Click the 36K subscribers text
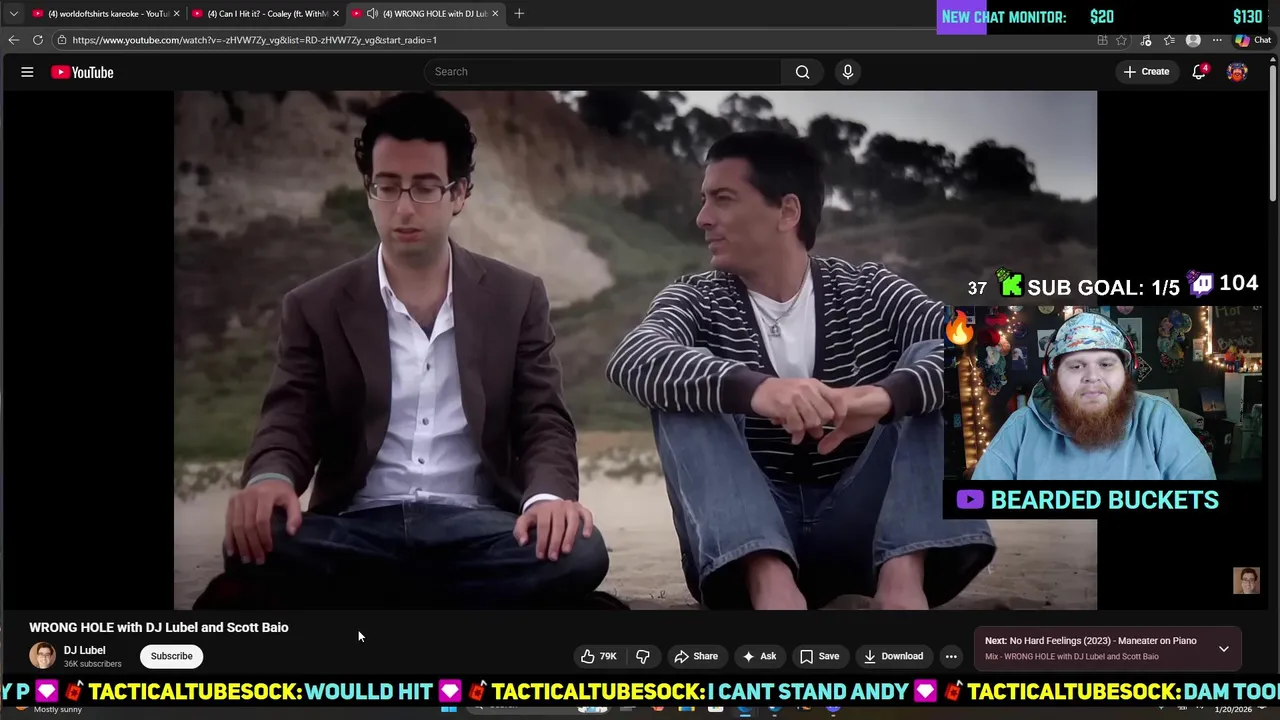This screenshot has width=1280, height=720. click(93, 664)
